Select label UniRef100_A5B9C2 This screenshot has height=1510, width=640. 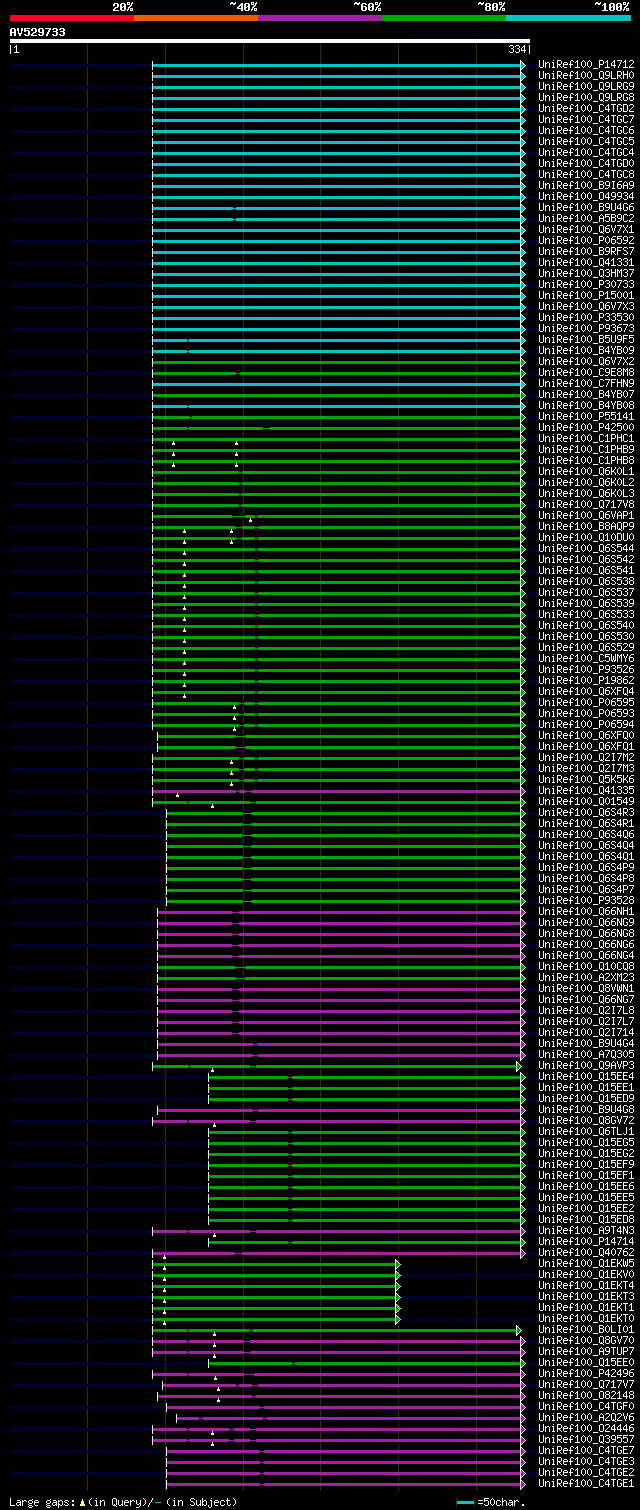tap(586, 218)
